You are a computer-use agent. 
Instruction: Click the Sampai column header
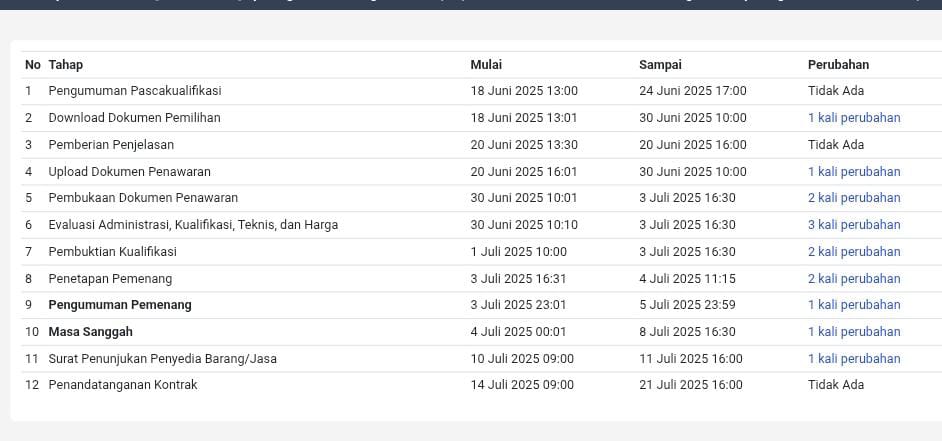coord(660,65)
